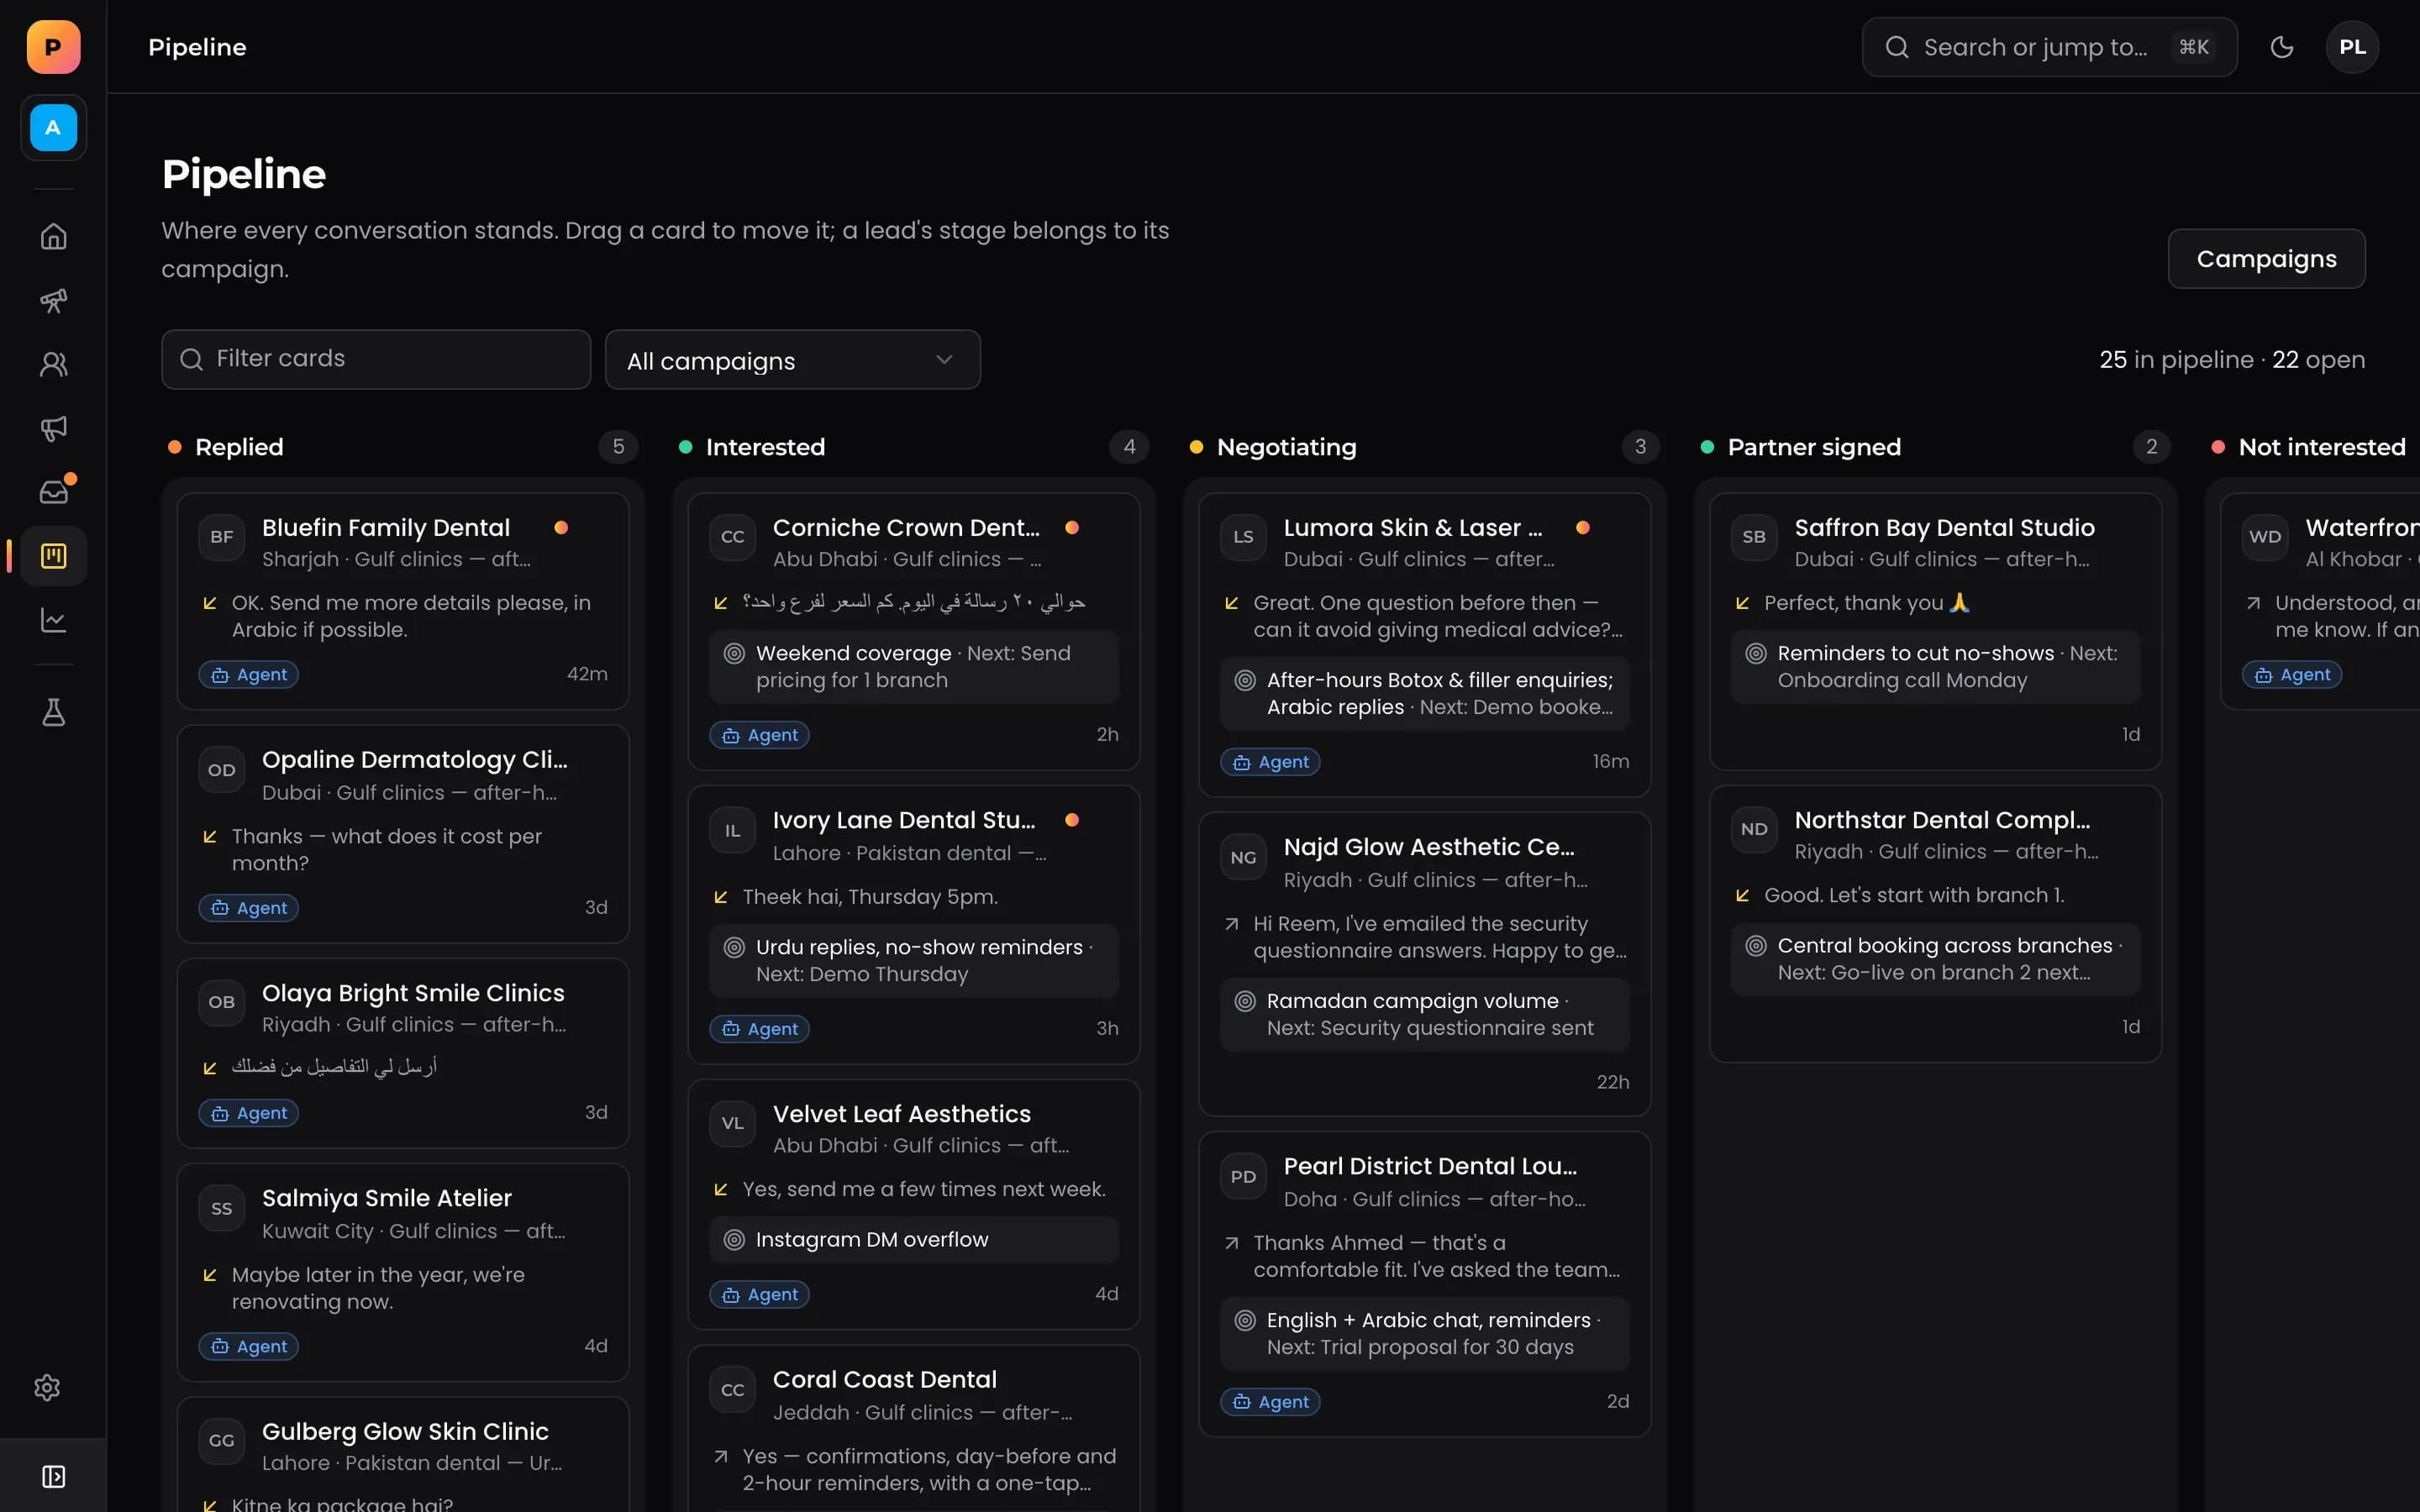Image resolution: width=2420 pixels, height=1512 pixels.
Task: Click the SS avatar on Salmiya Smile Atelier
Action: click(x=221, y=1208)
